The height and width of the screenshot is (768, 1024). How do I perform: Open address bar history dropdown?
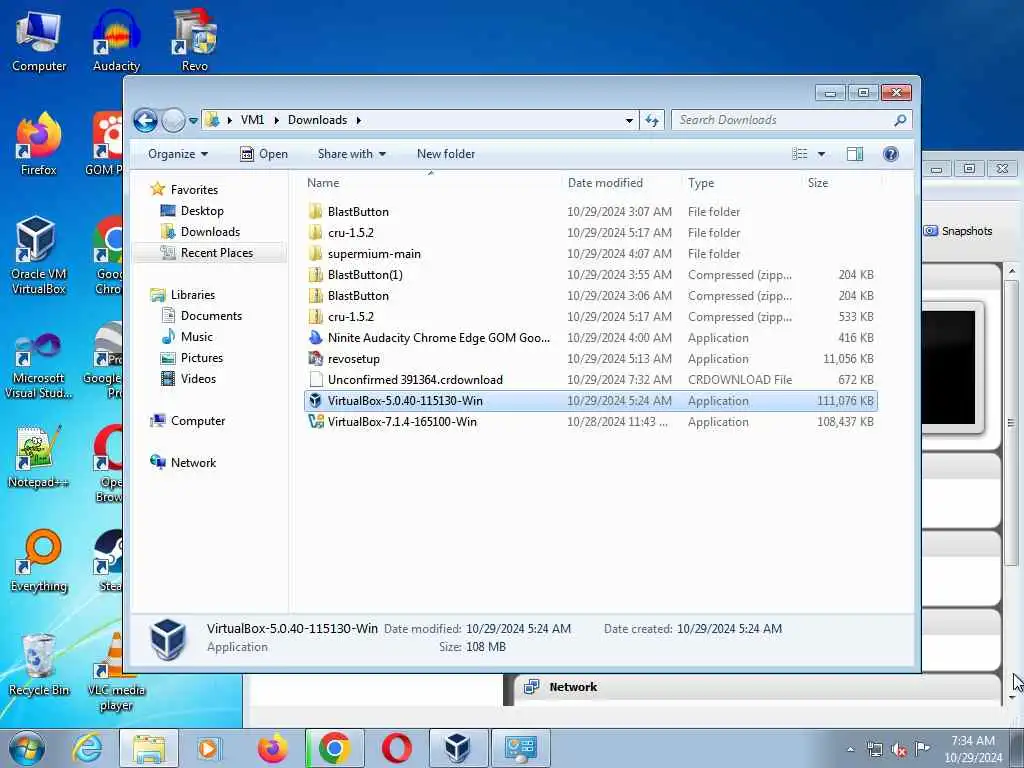[x=629, y=121]
